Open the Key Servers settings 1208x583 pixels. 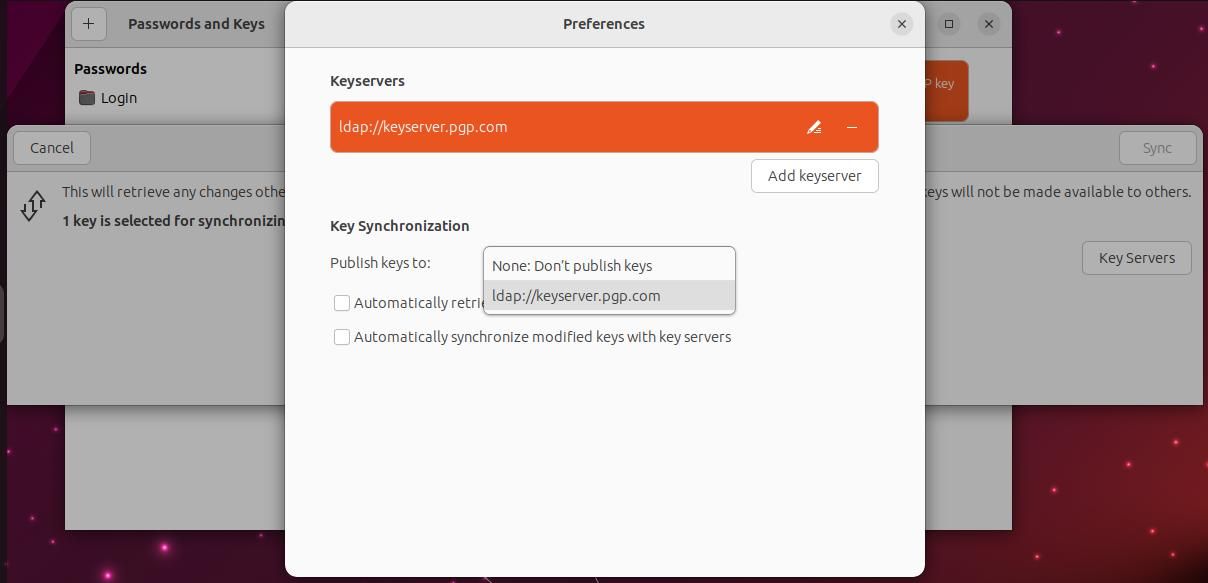coord(1136,257)
